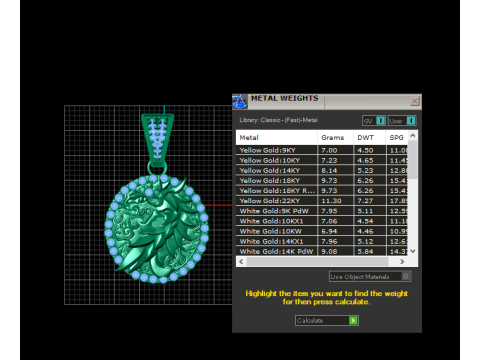Select the Yellow Gold:22KY row
Screen dimensions: 480x360
322,201
